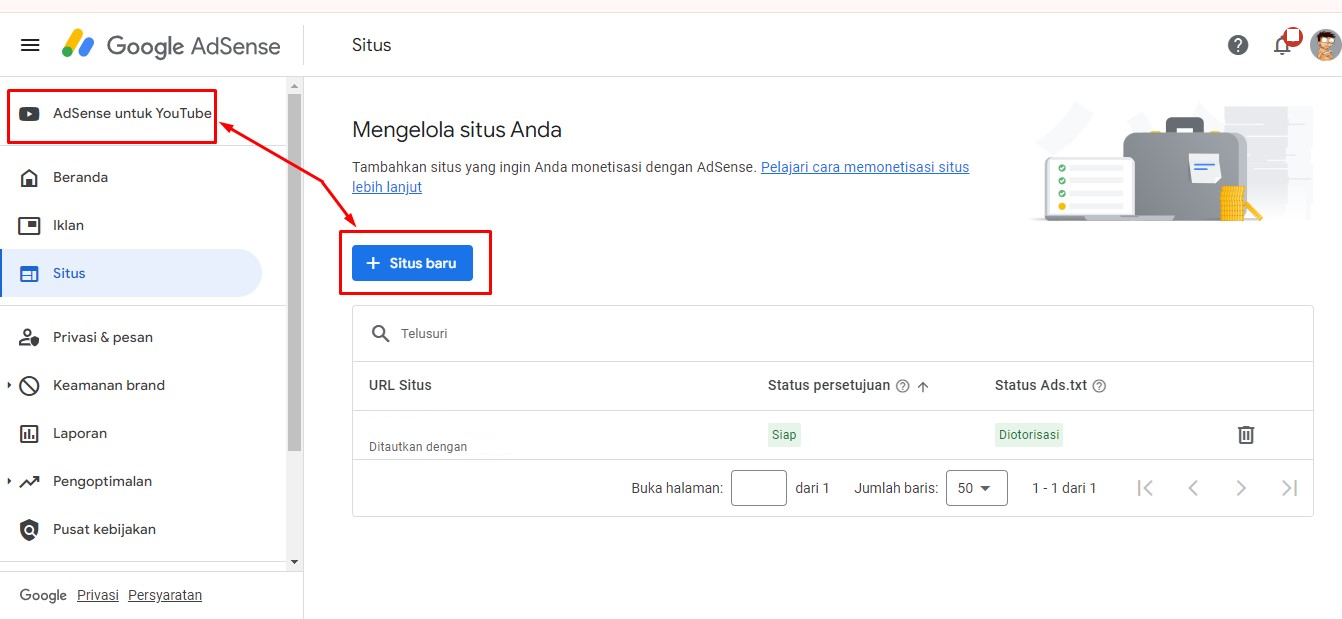Open the notifications bell
Screen dimensions: 1342x619
pyautogui.click(x=1282, y=45)
